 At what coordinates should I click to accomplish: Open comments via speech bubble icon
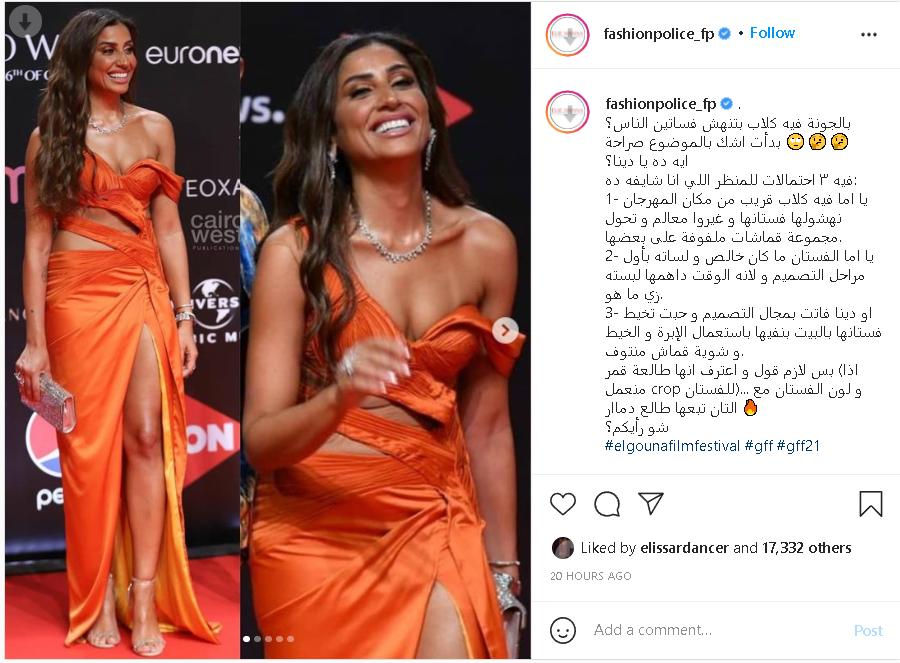[607, 504]
